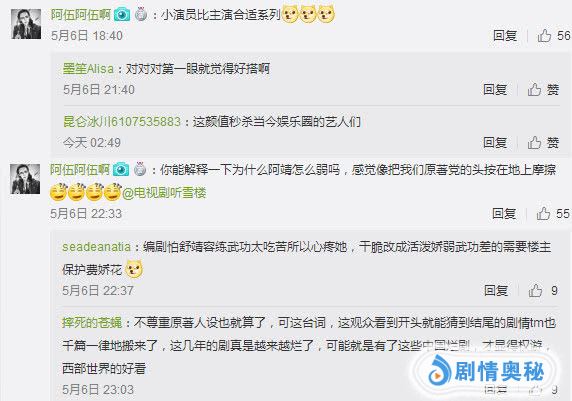This screenshot has width=572, height=401.
Task: Reply to 墨笙Alisa's comment
Action: (x=495, y=89)
